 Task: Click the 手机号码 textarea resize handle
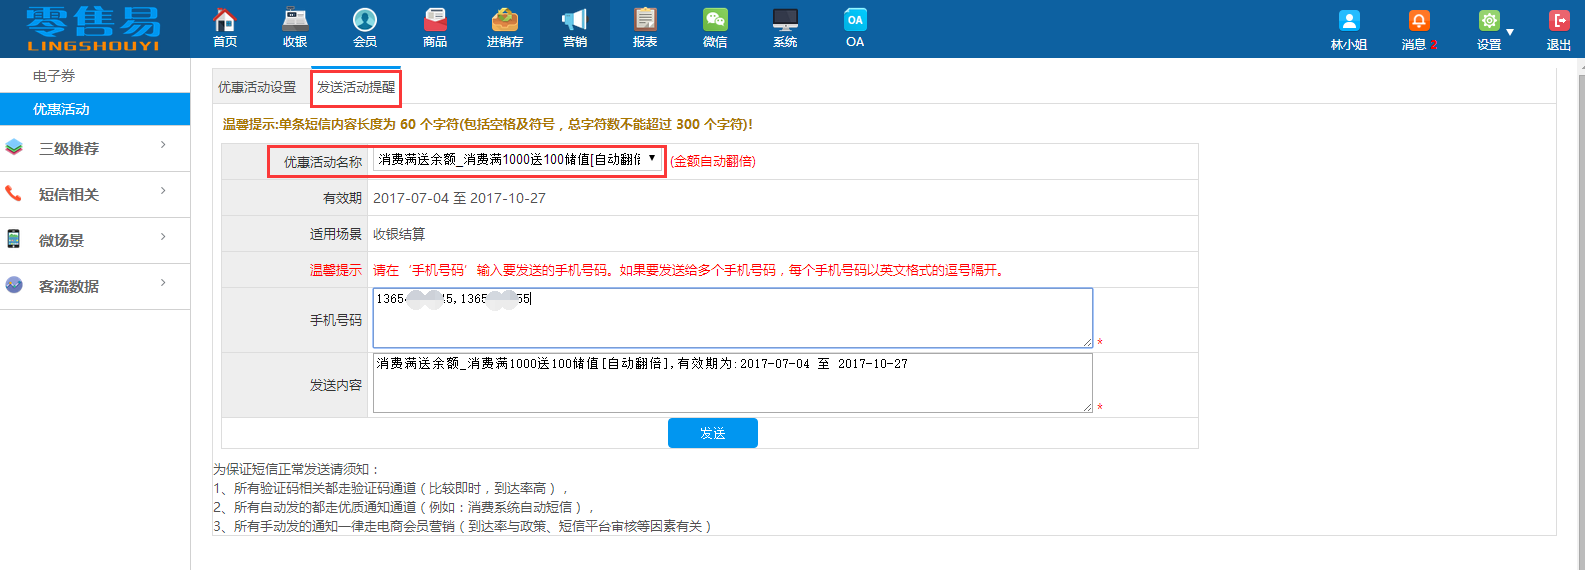[1087, 342]
